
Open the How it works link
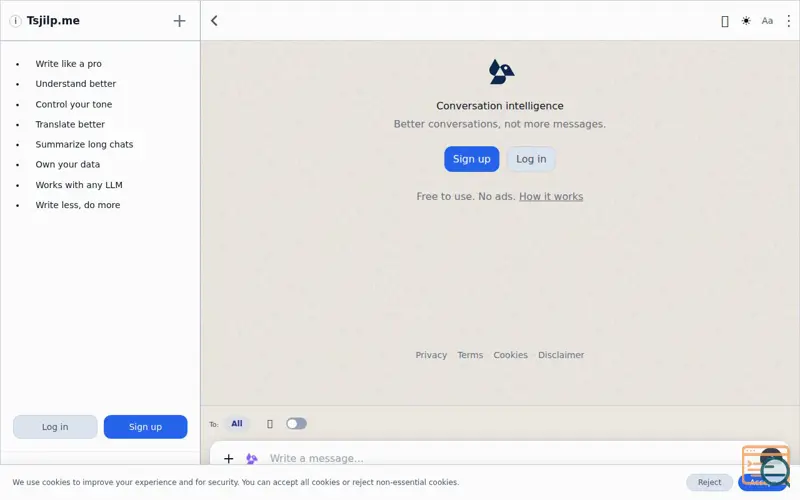pos(551,196)
